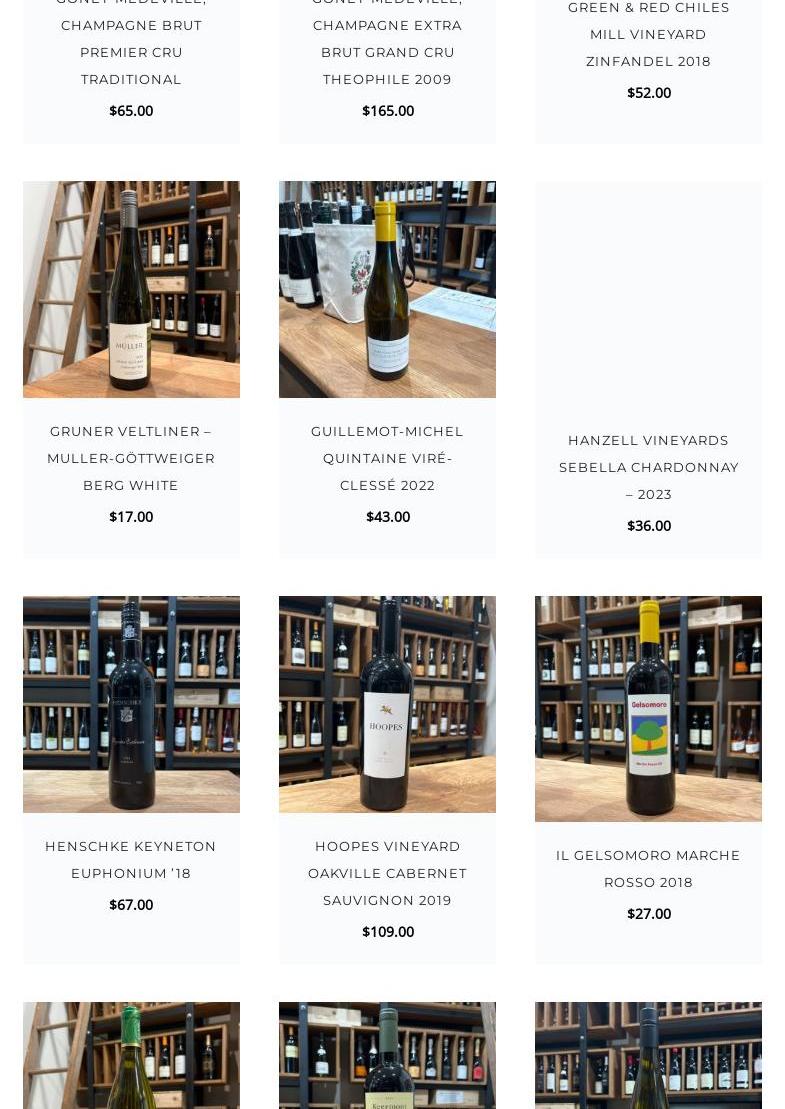Image resolution: width=785 pixels, height=1109 pixels.
Task: Open the Hoopes bottle photo
Action: tap(387, 704)
